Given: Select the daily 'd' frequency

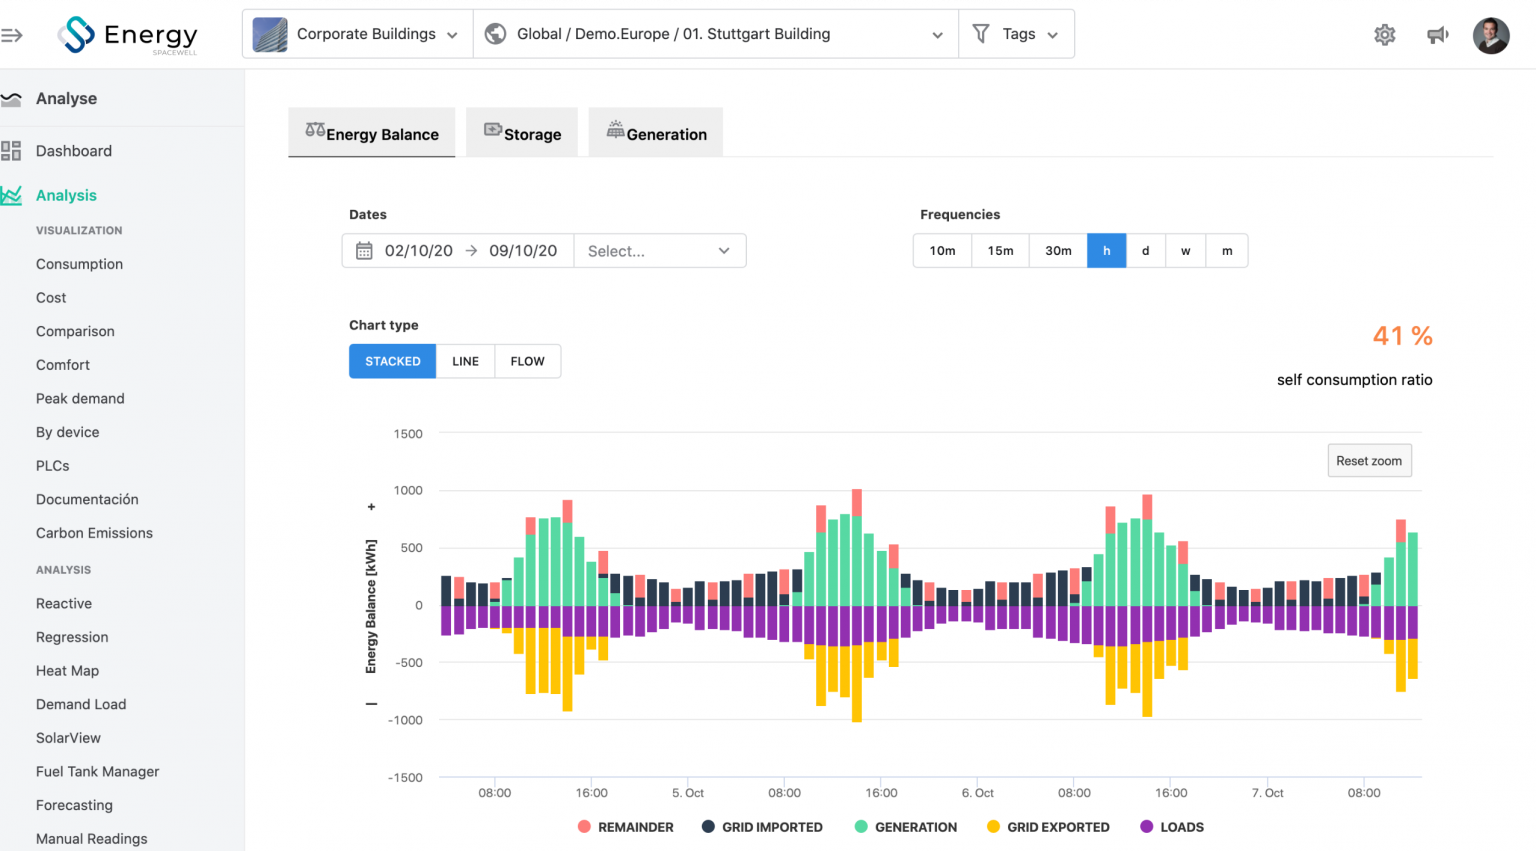Looking at the screenshot, I should coord(1146,251).
